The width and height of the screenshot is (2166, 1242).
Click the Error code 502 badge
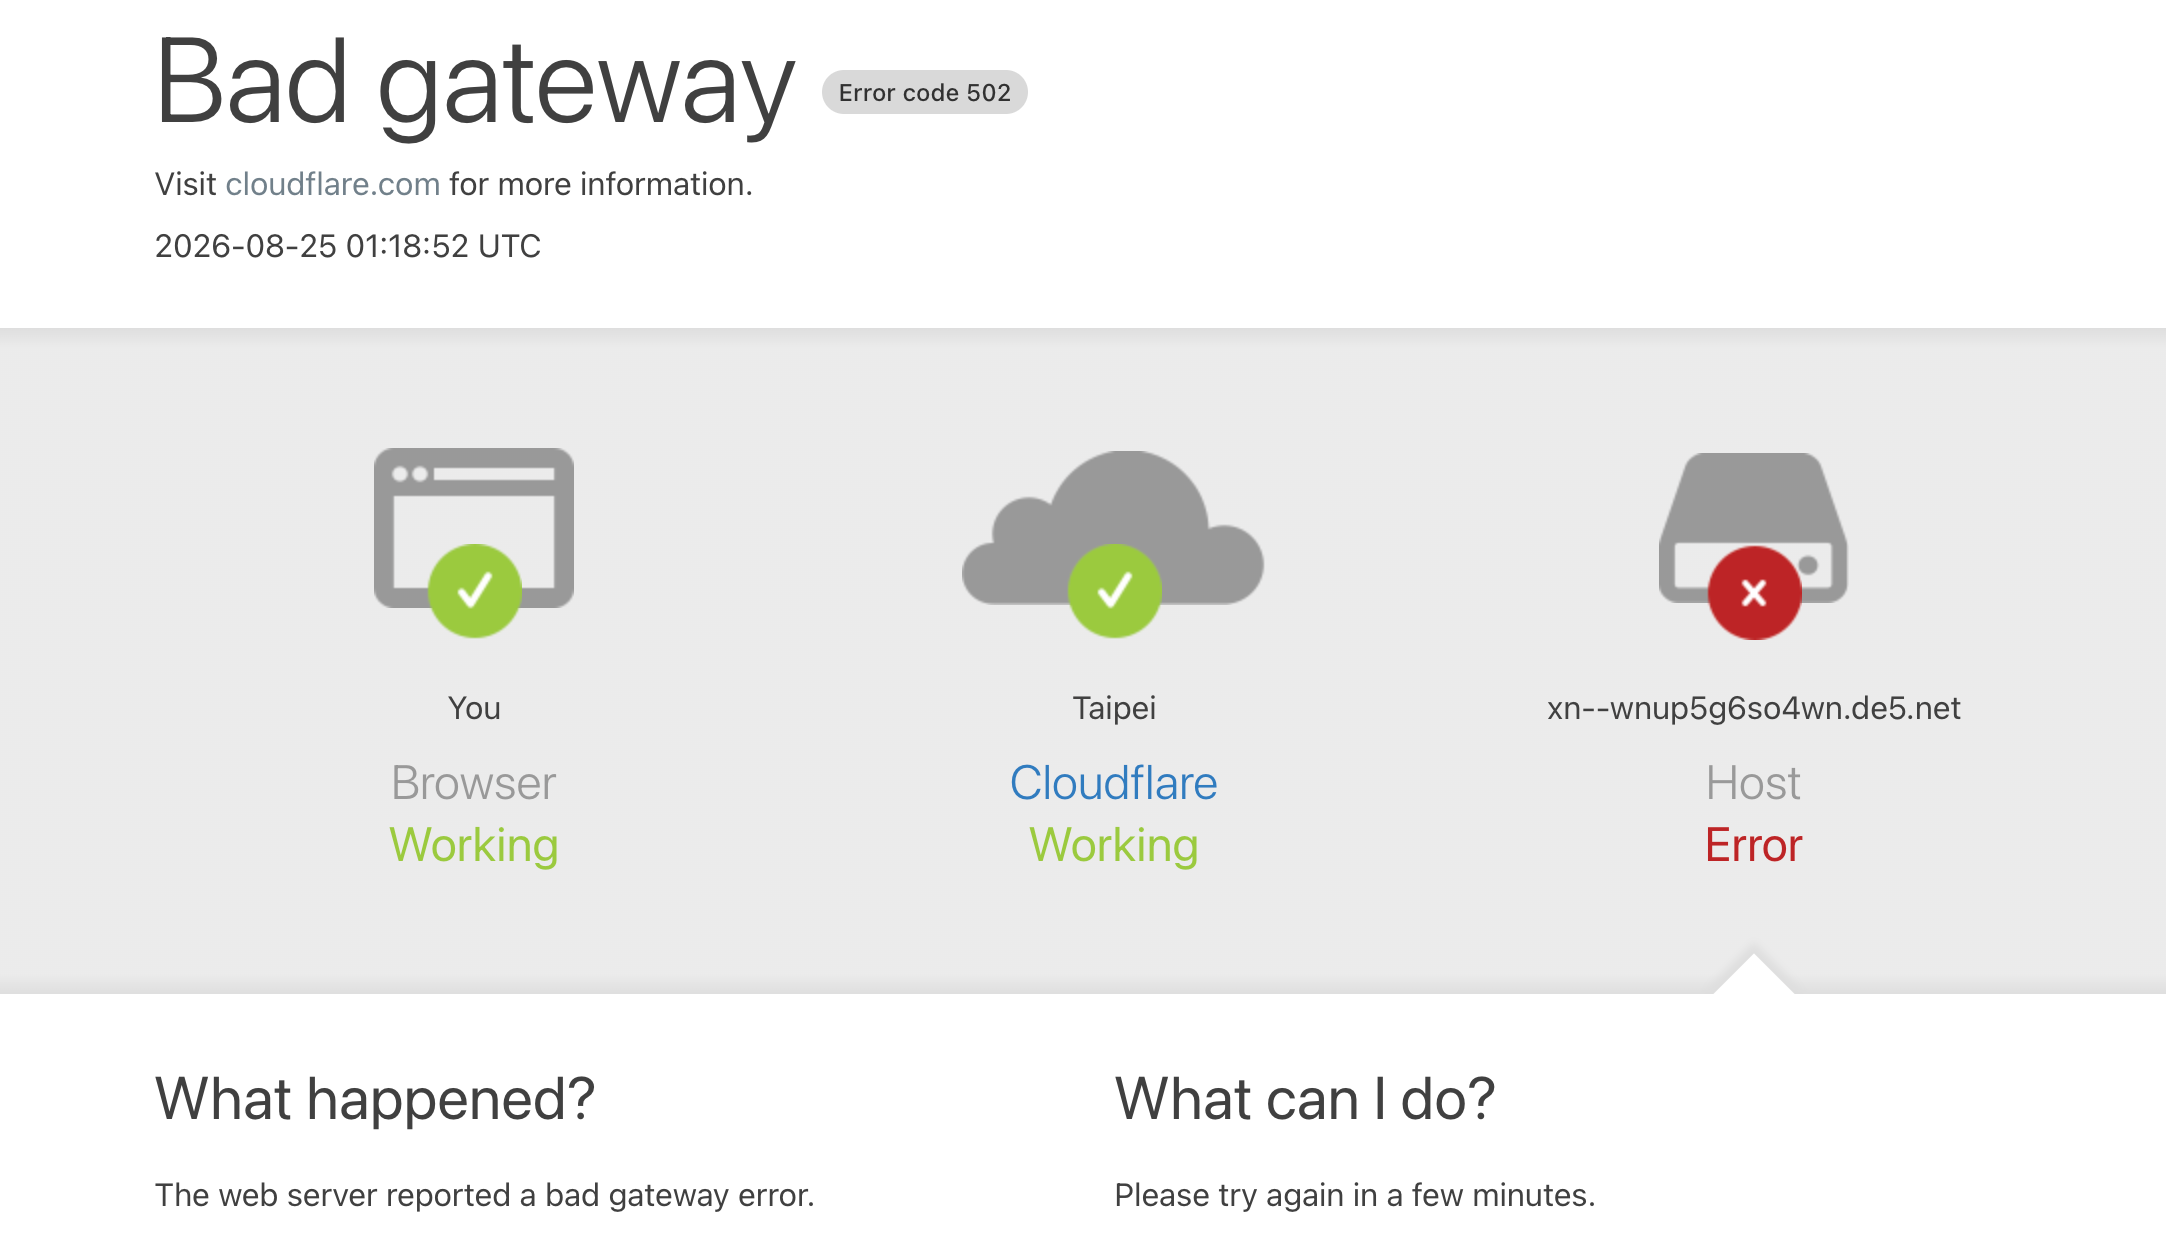(925, 92)
